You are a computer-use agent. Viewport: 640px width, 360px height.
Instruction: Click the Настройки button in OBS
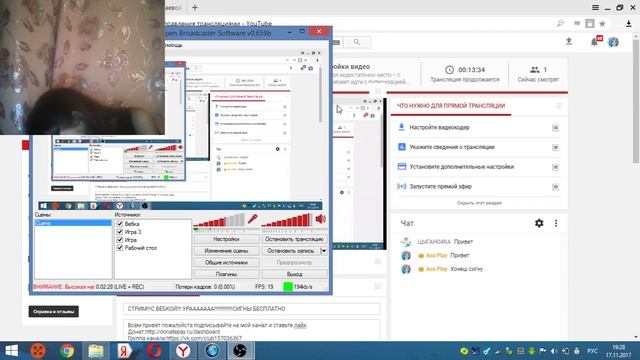pyautogui.click(x=226, y=239)
